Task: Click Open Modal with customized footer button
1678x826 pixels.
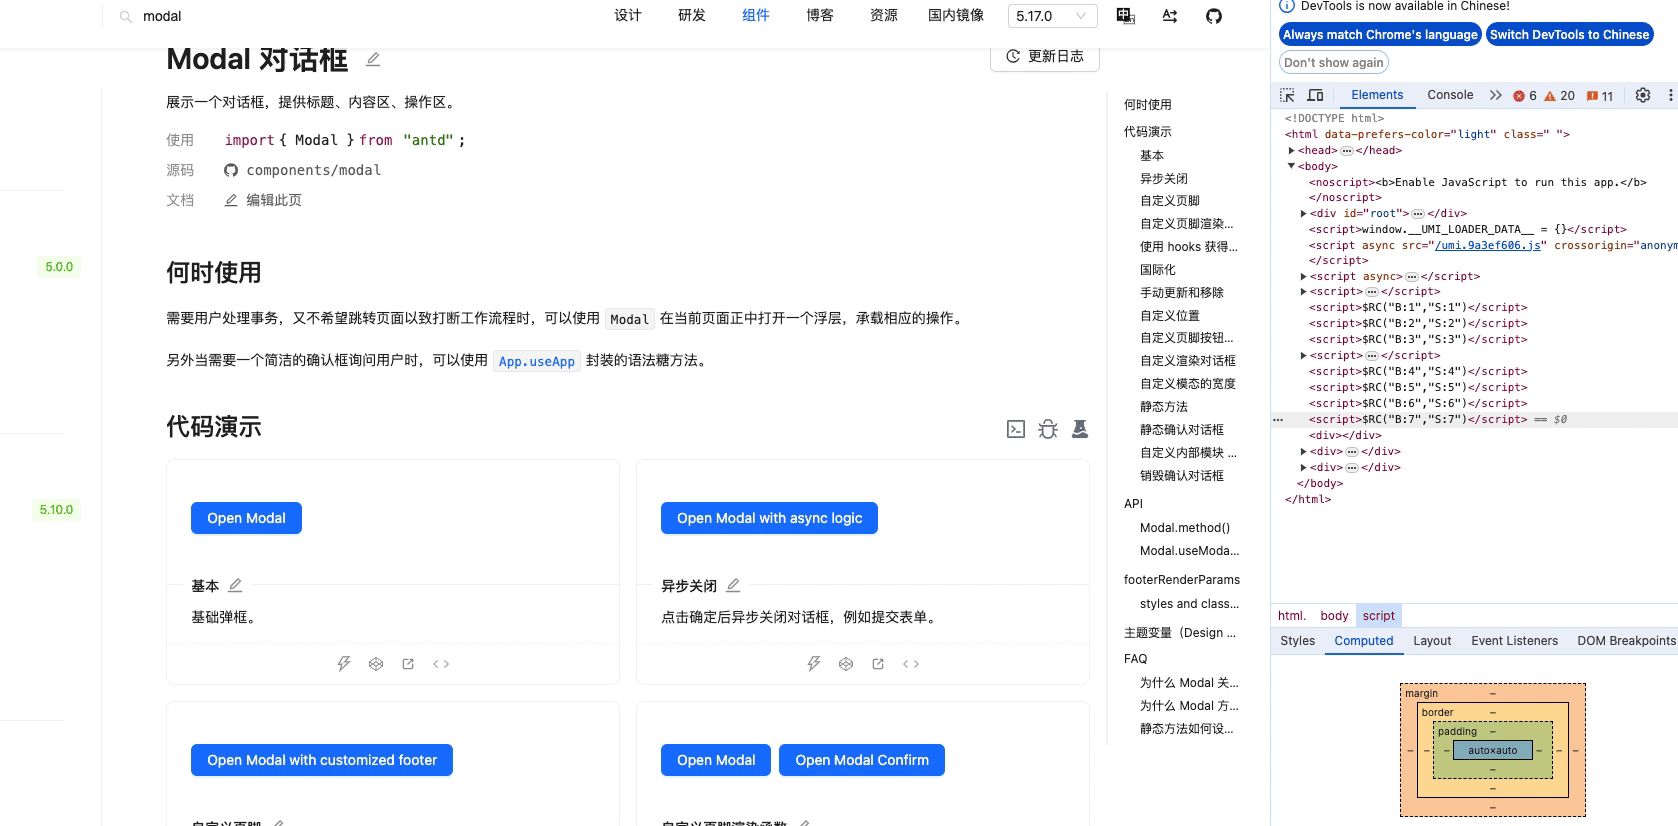Action: (x=322, y=760)
